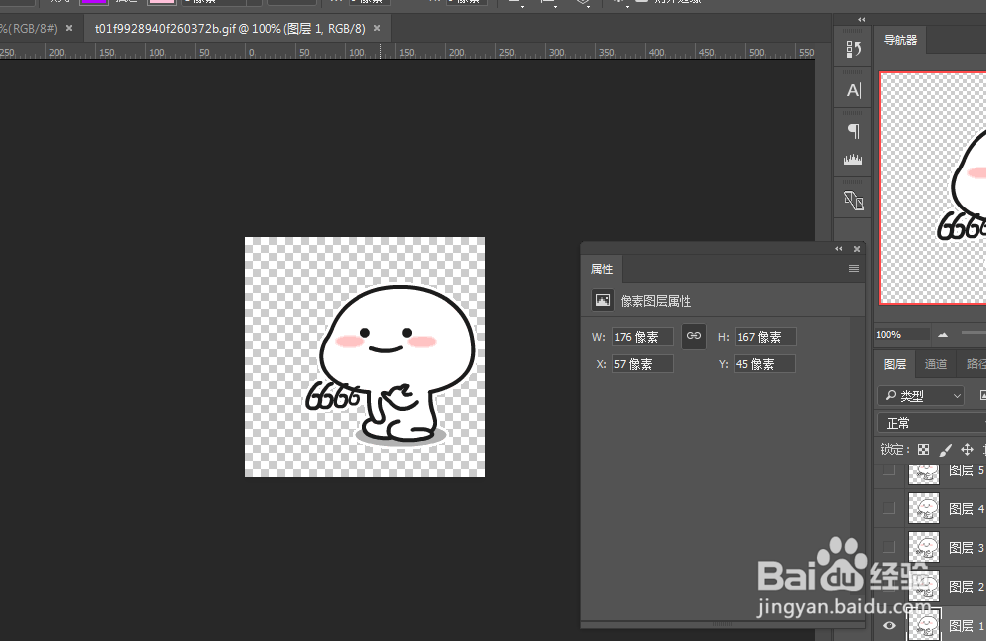The height and width of the screenshot is (641, 986).
Task: Click the navigator preview image
Action: 933,188
